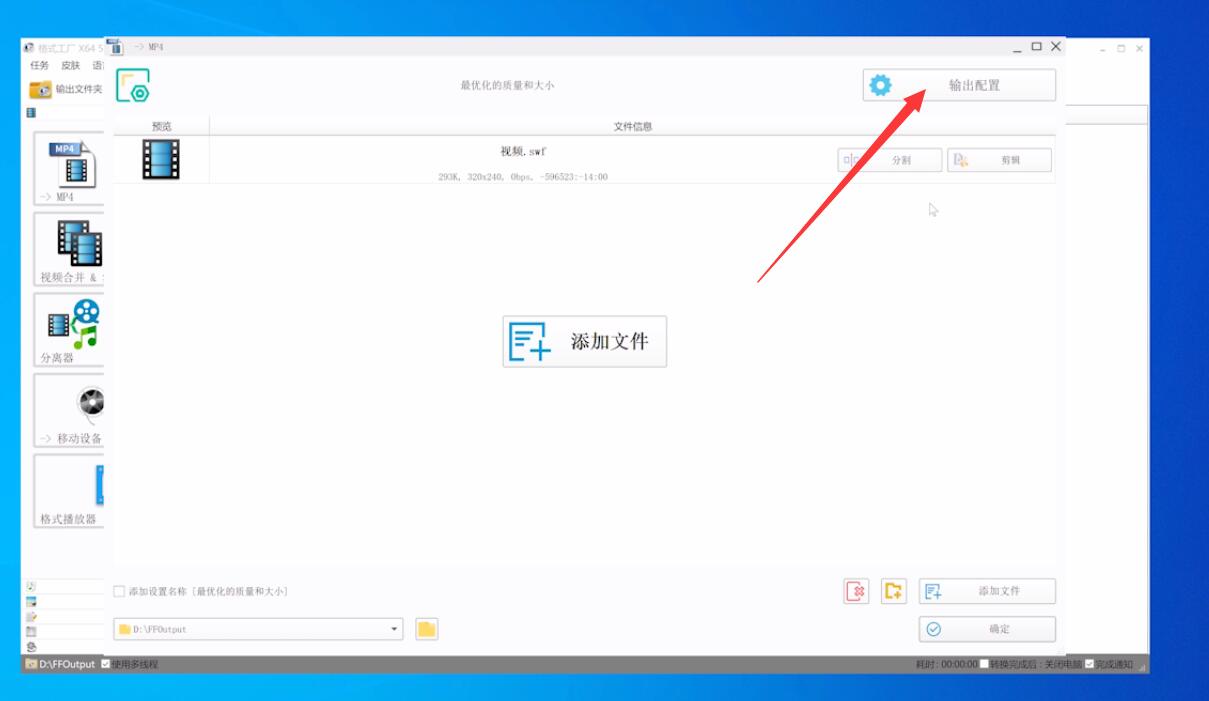Click the preset settings icon at dialog top-left
1209x701 pixels.
[x=133, y=86]
